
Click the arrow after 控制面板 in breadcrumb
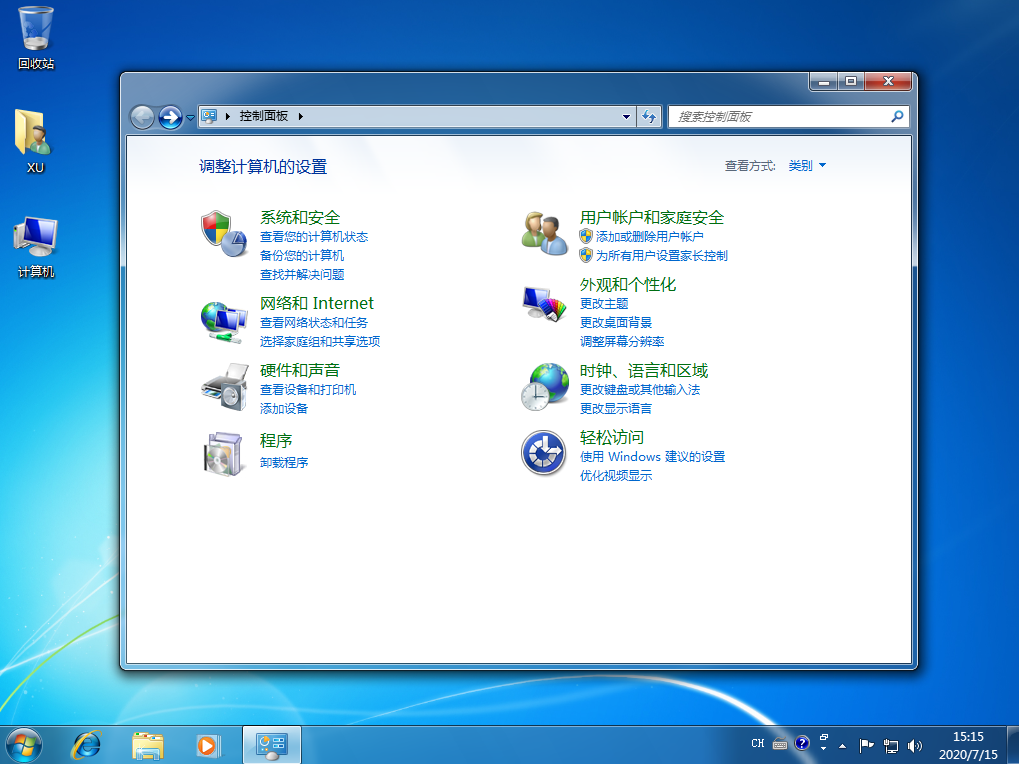(x=300, y=117)
